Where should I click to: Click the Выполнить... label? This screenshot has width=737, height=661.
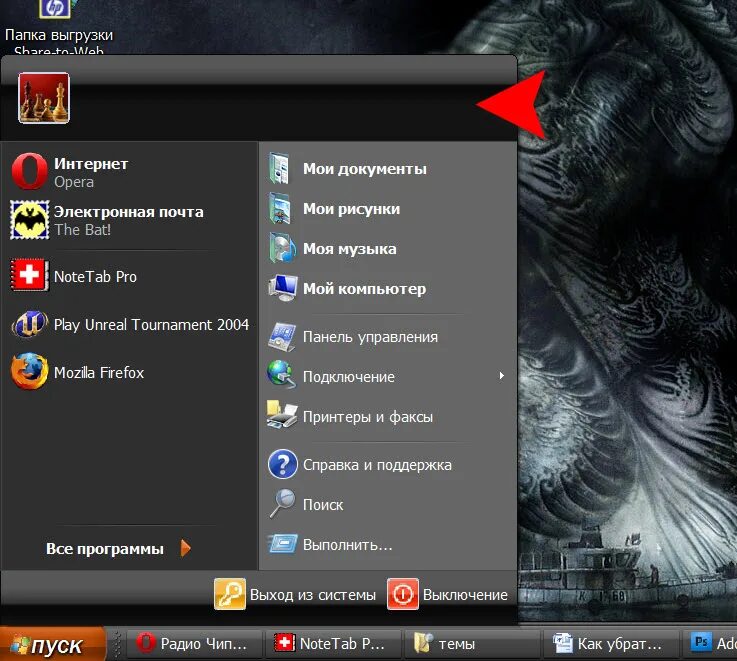pyautogui.click(x=348, y=545)
